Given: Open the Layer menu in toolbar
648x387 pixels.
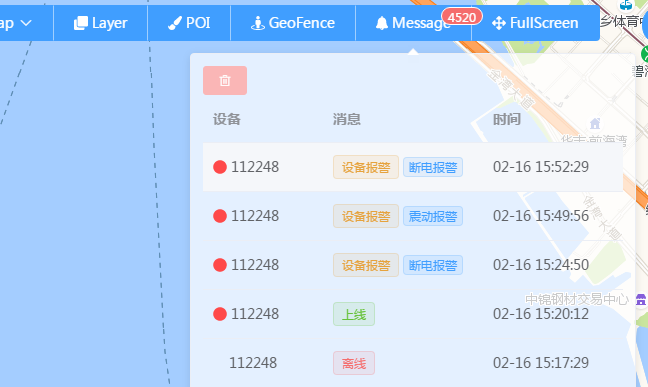Looking at the screenshot, I should point(100,23).
